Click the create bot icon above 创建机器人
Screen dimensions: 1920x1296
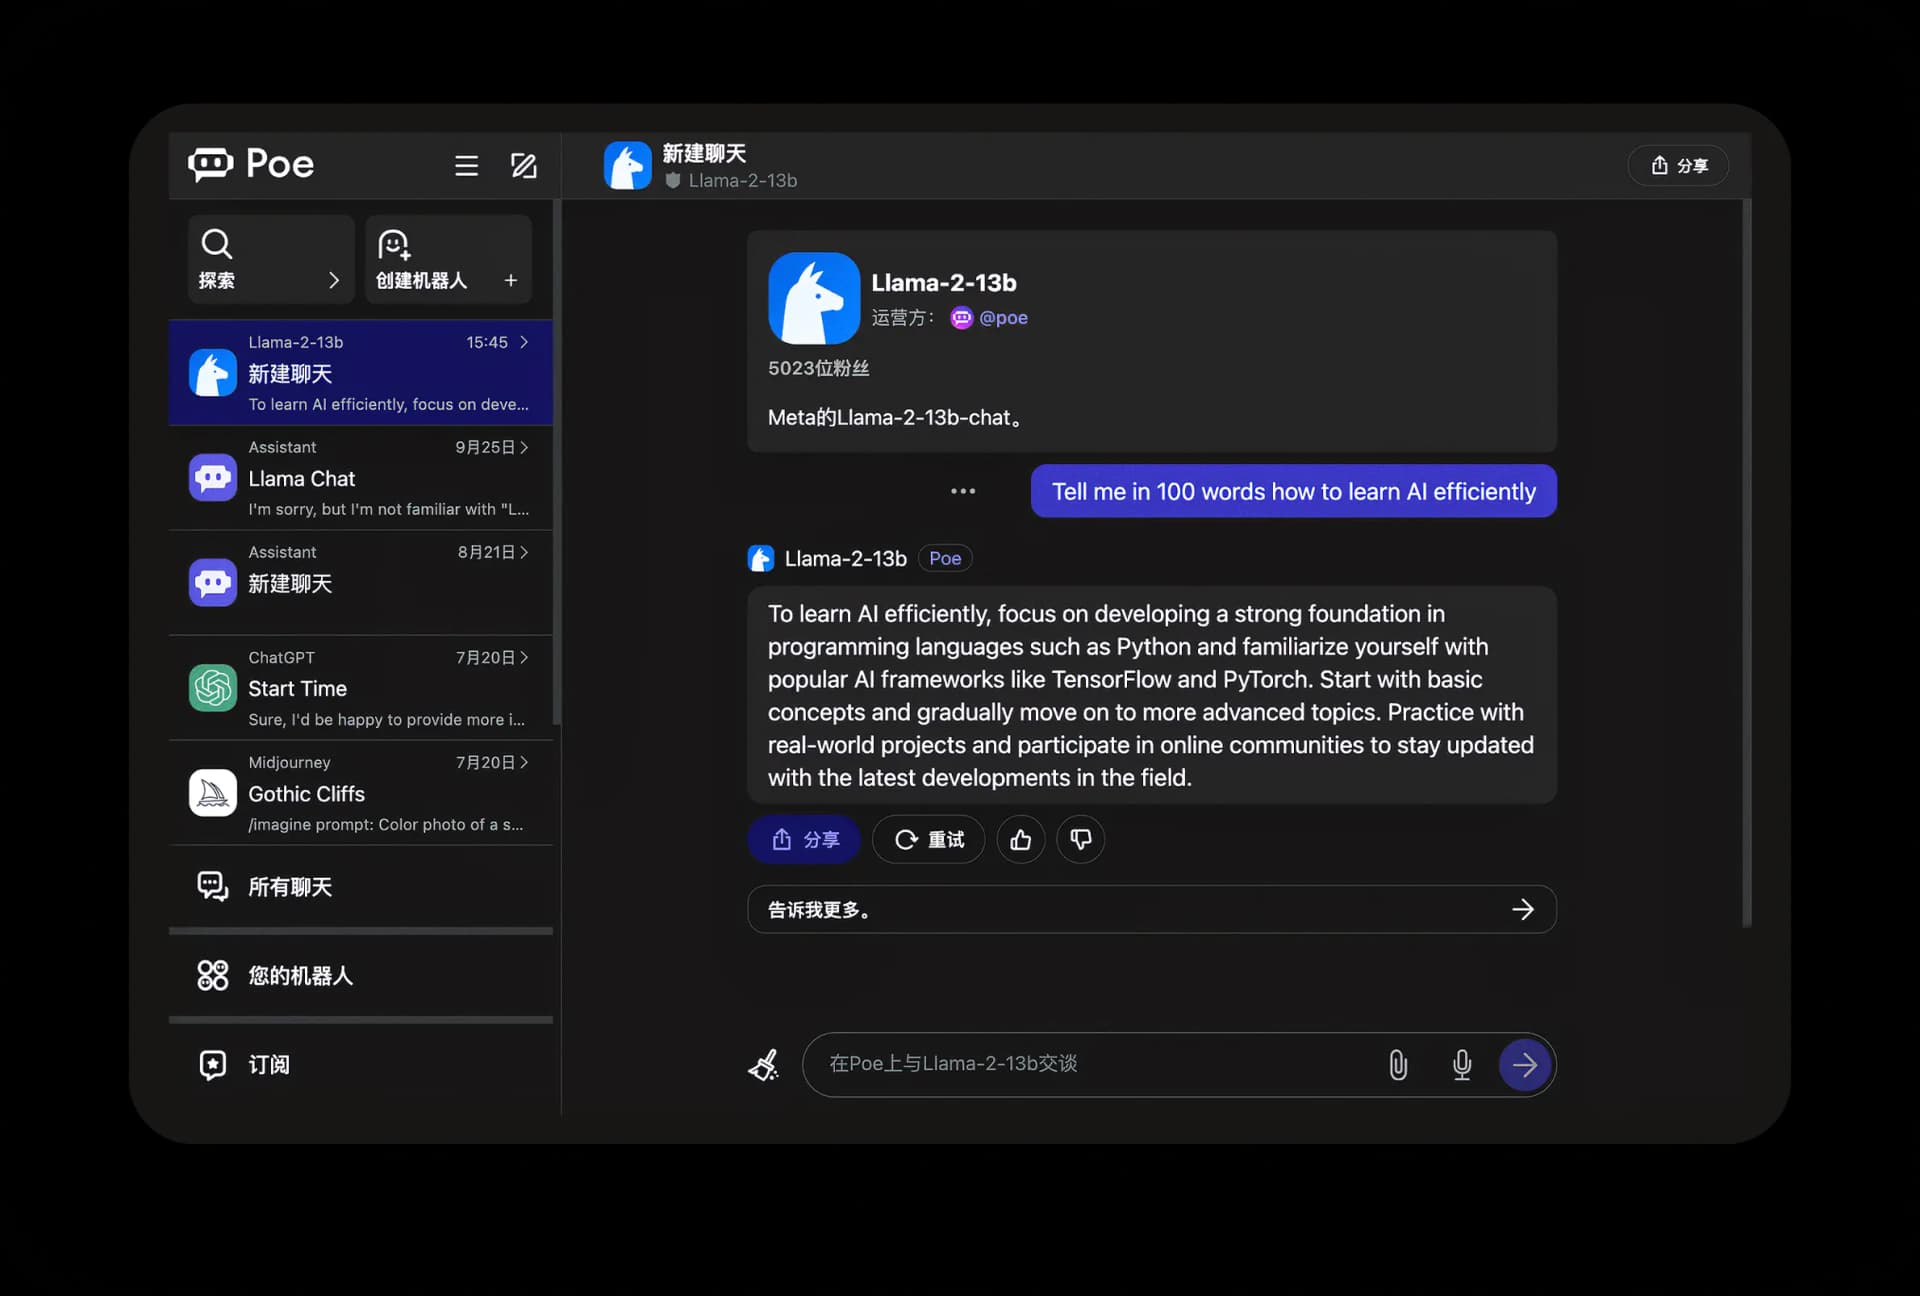point(394,245)
